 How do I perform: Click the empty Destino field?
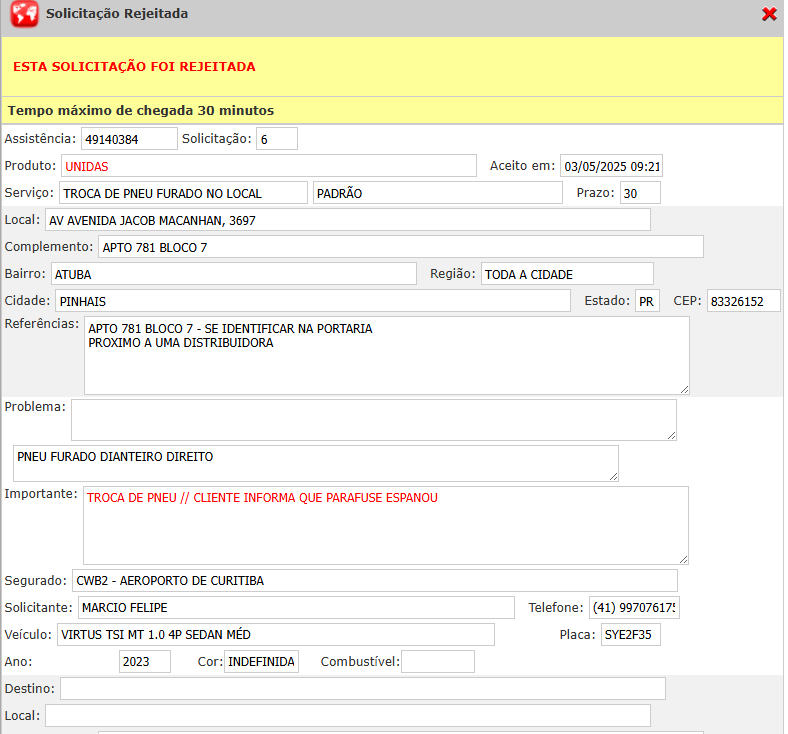[363, 689]
